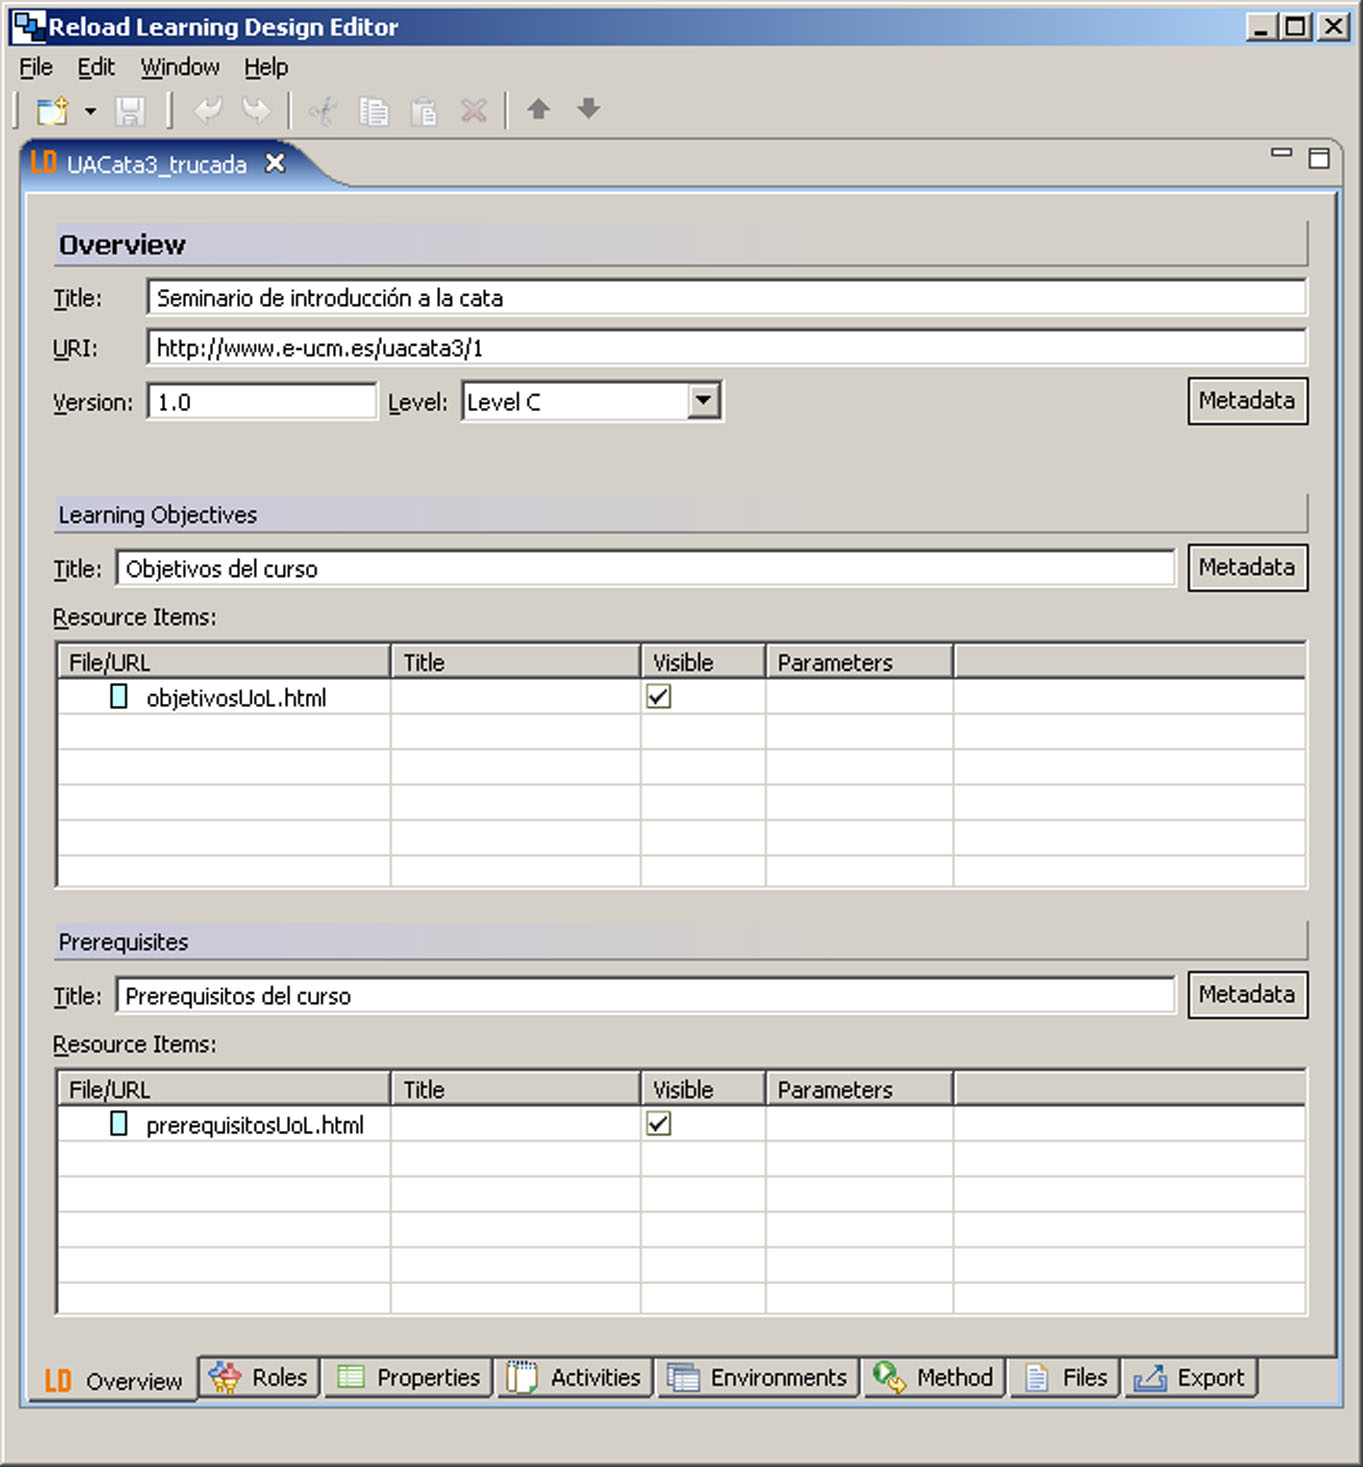Click the Redo arrow toolbar icon

(257, 110)
